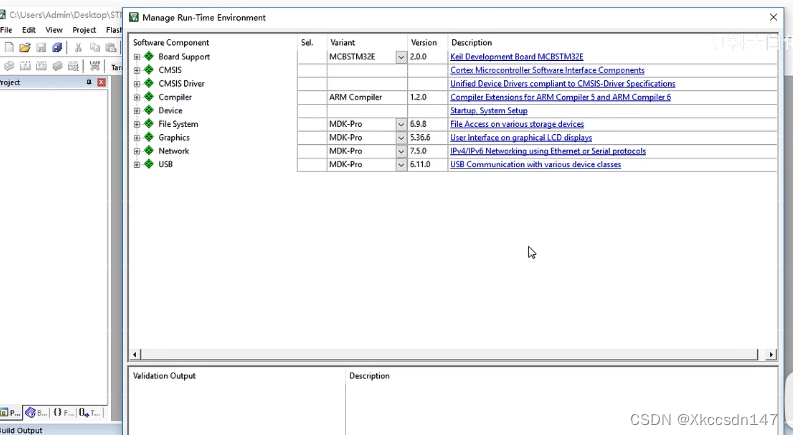This screenshot has width=793, height=435.
Task: Open IPv4/IPv6 Networking description link
Action: (x=548, y=151)
